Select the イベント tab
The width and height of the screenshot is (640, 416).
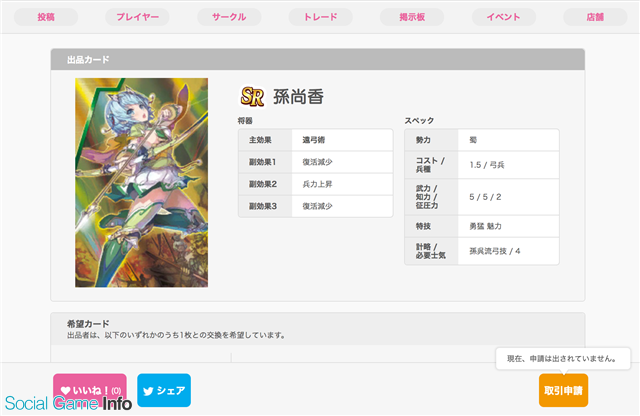(504, 17)
